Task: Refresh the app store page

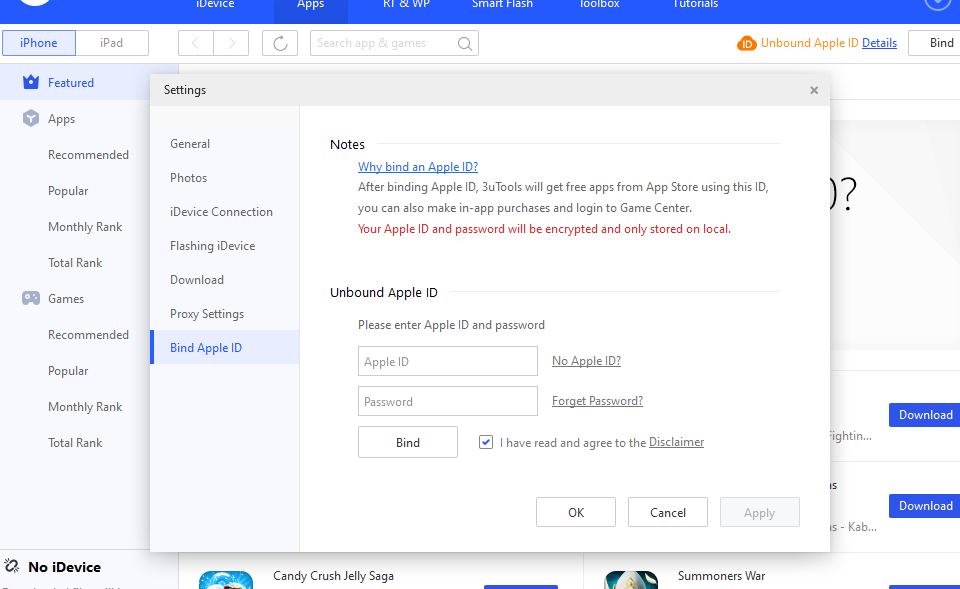Action: [280, 43]
